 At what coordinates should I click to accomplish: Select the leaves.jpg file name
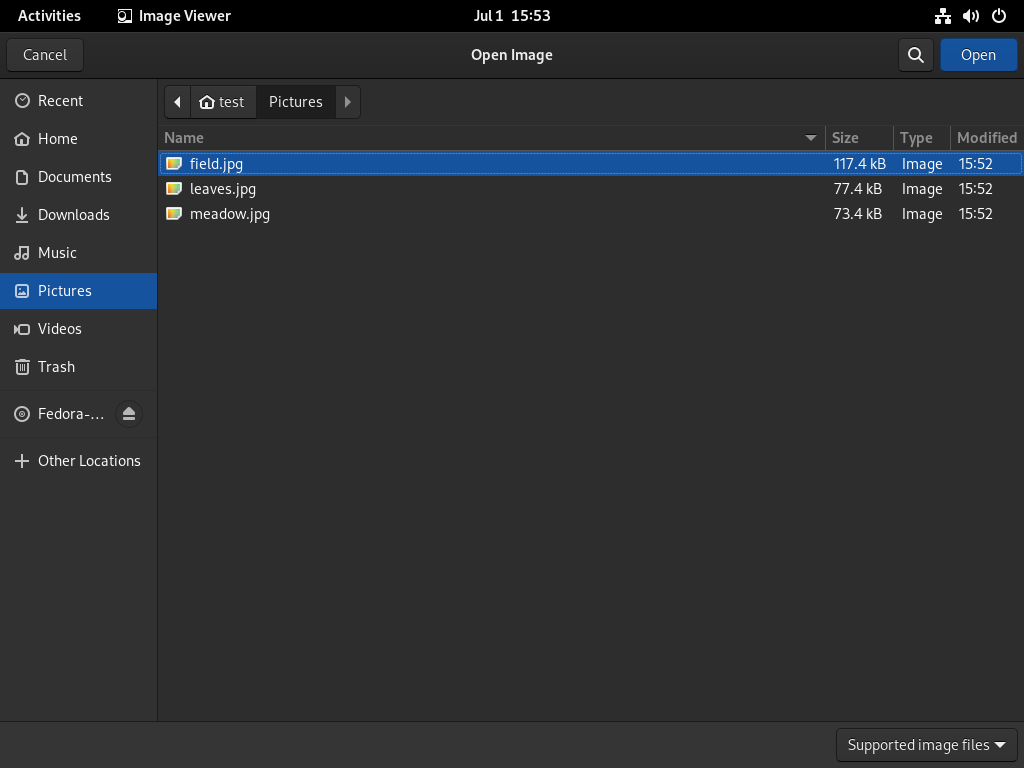point(223,189)
